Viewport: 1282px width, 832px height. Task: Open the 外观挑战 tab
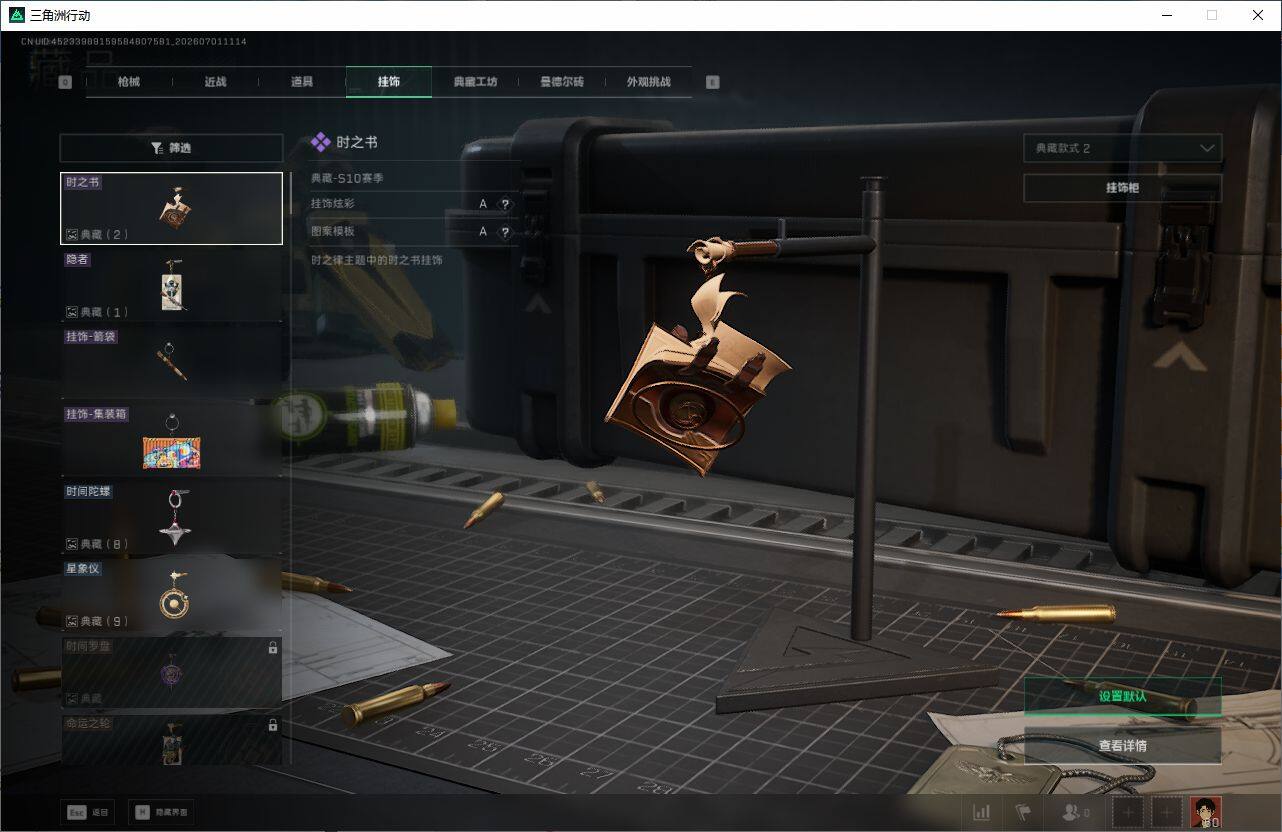coord(648,82)
